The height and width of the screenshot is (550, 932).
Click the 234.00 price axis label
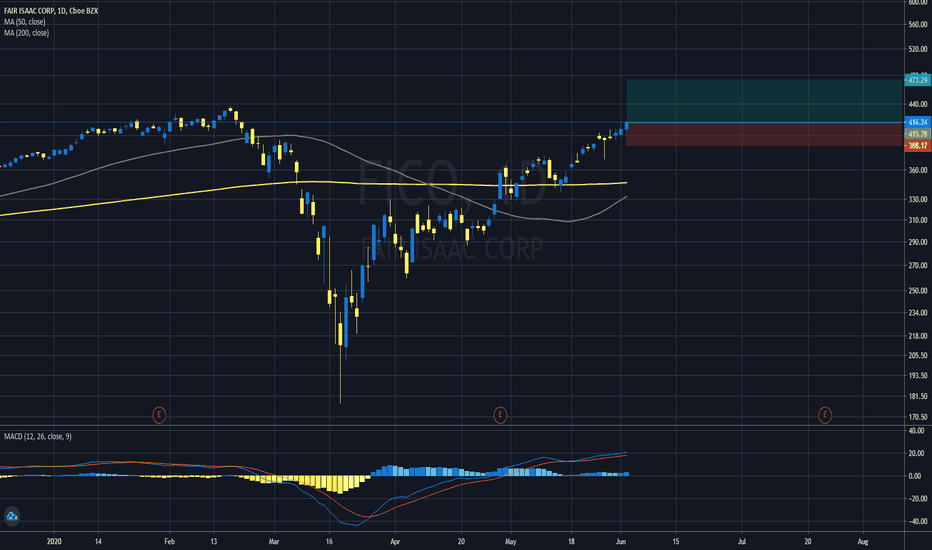pos(918,312)
